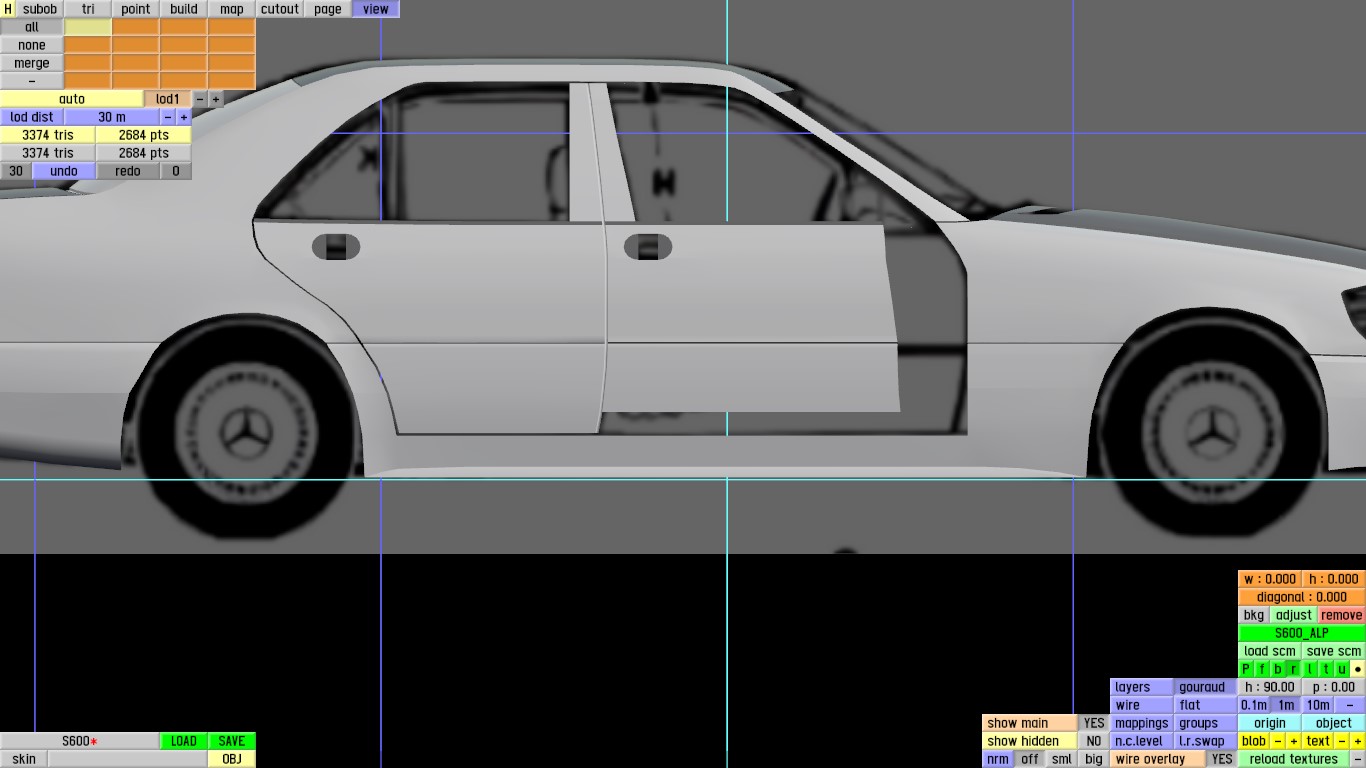This screenshot has height=768, width=1366.
Task: Click the origin button
Action: [x=1270, y=723]
